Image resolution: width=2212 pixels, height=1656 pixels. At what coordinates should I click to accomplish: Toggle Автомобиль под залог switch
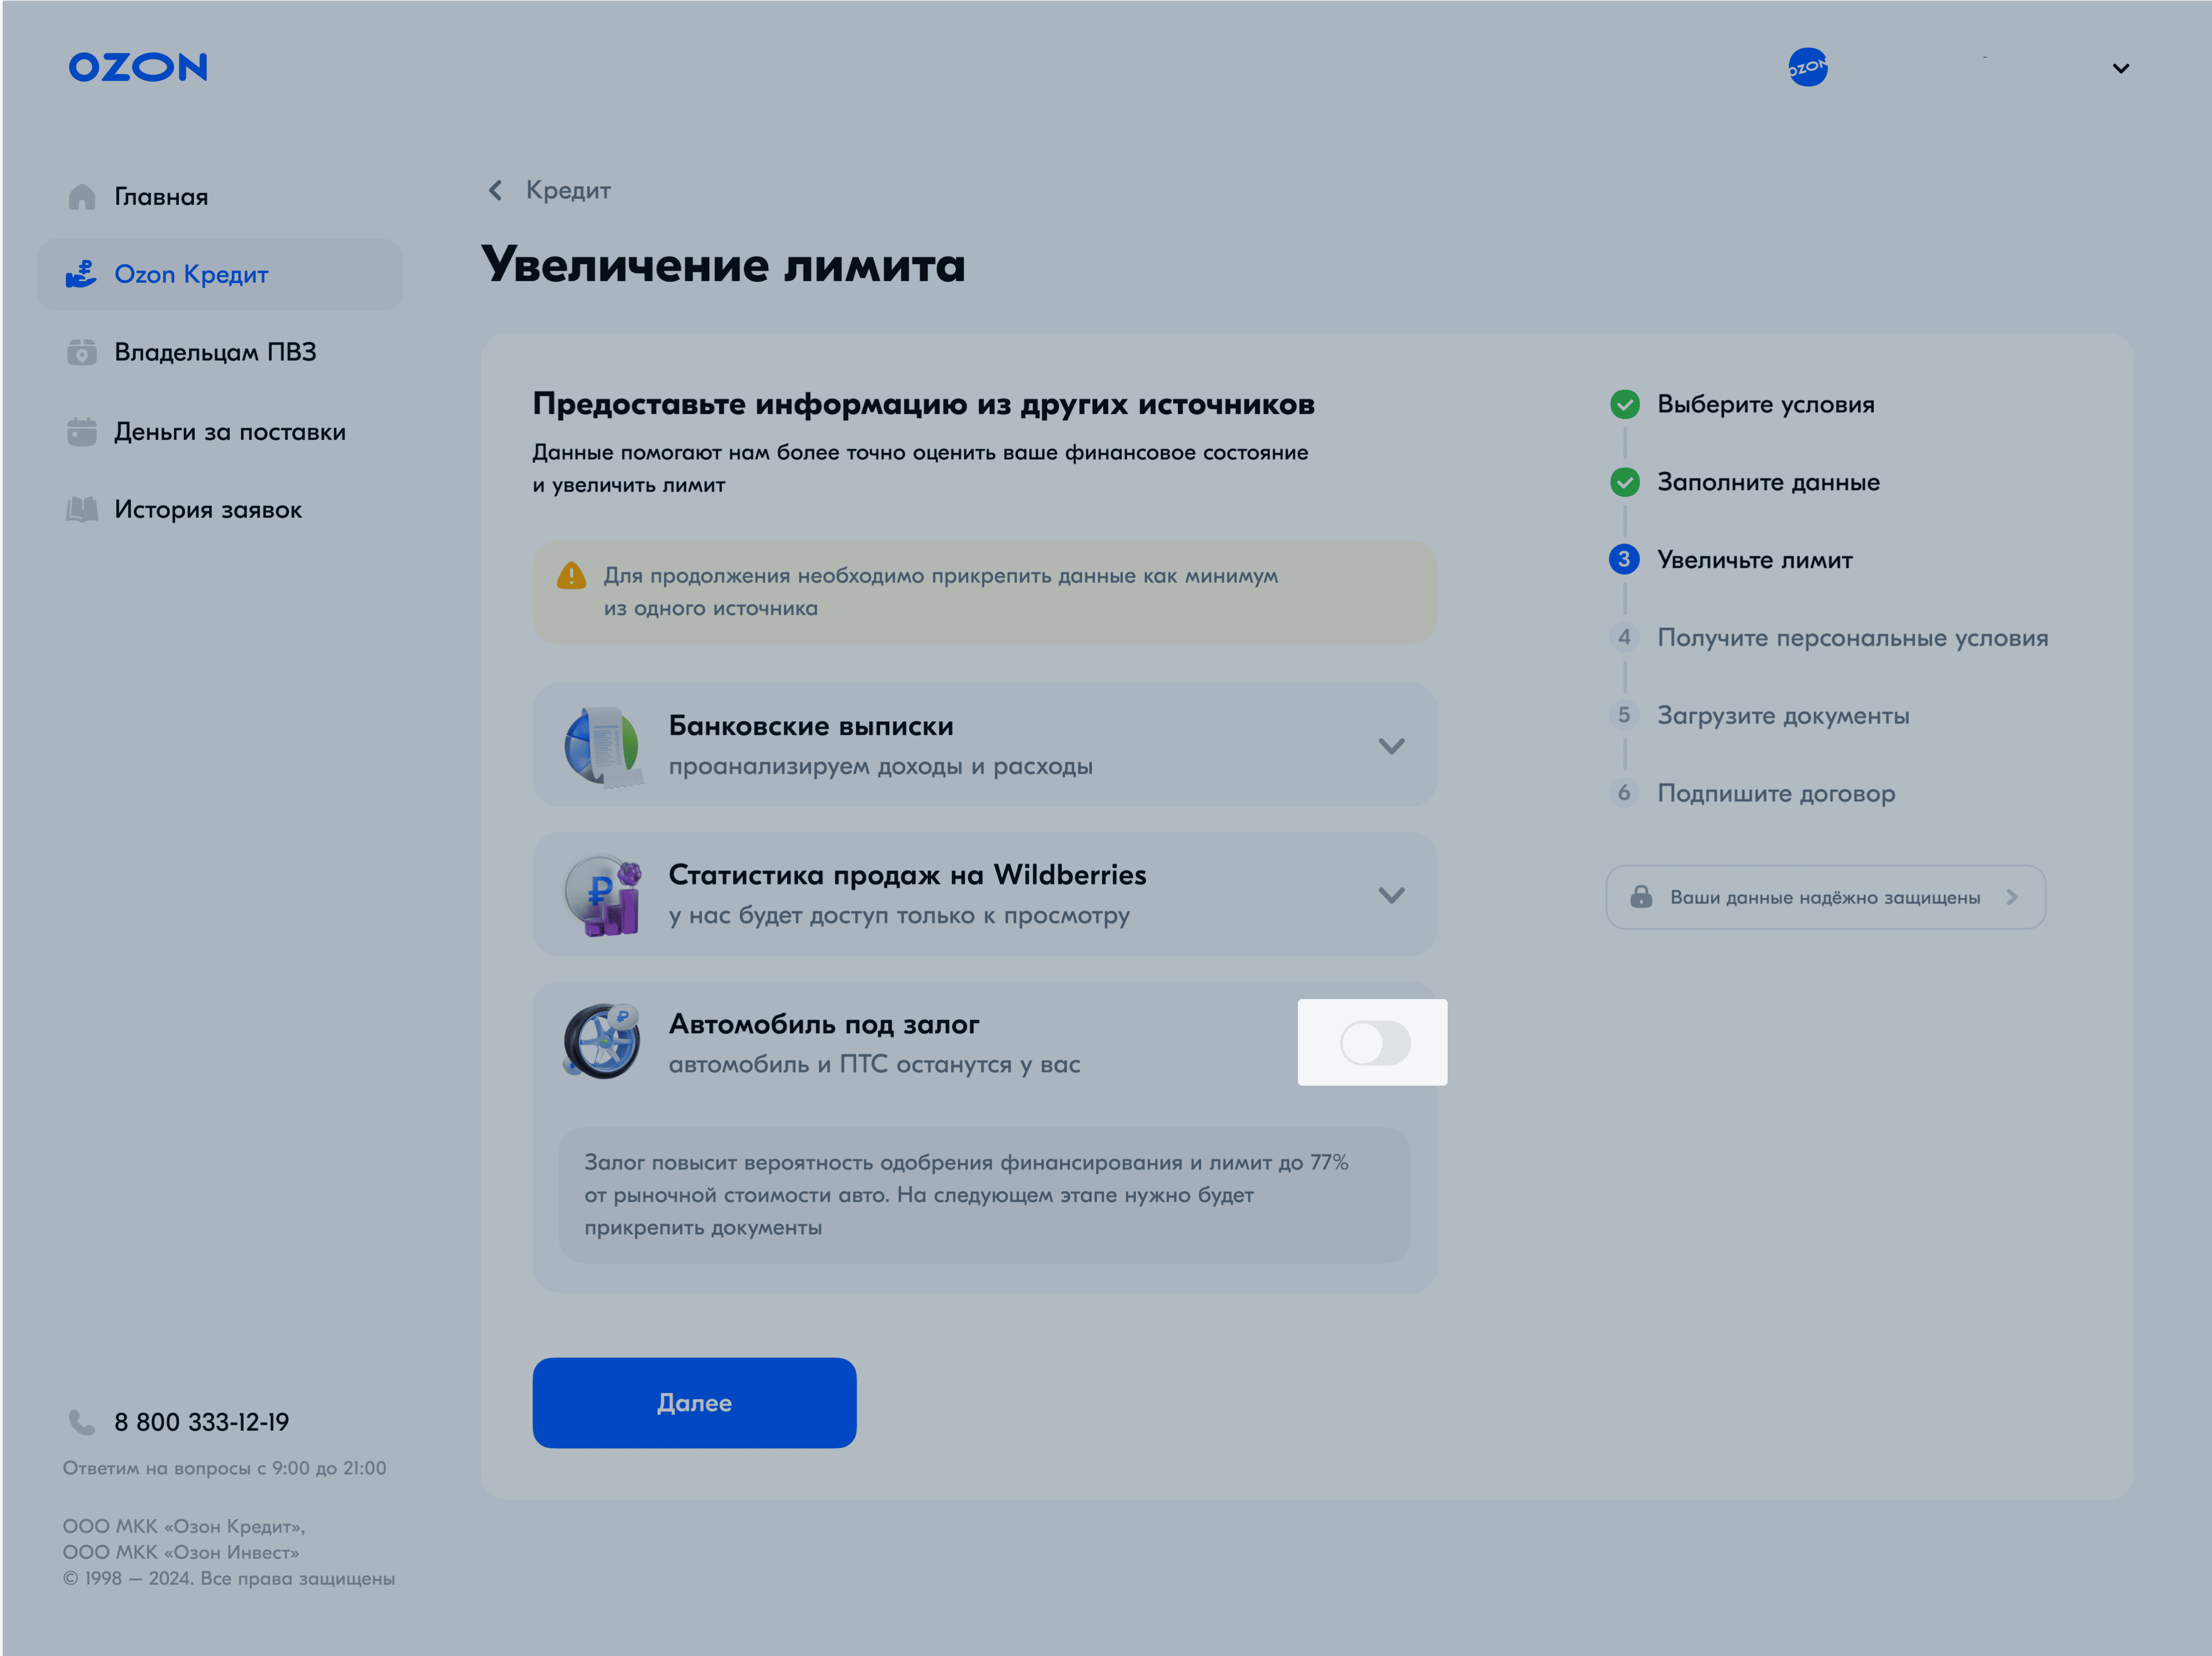pos(1375,1043)
